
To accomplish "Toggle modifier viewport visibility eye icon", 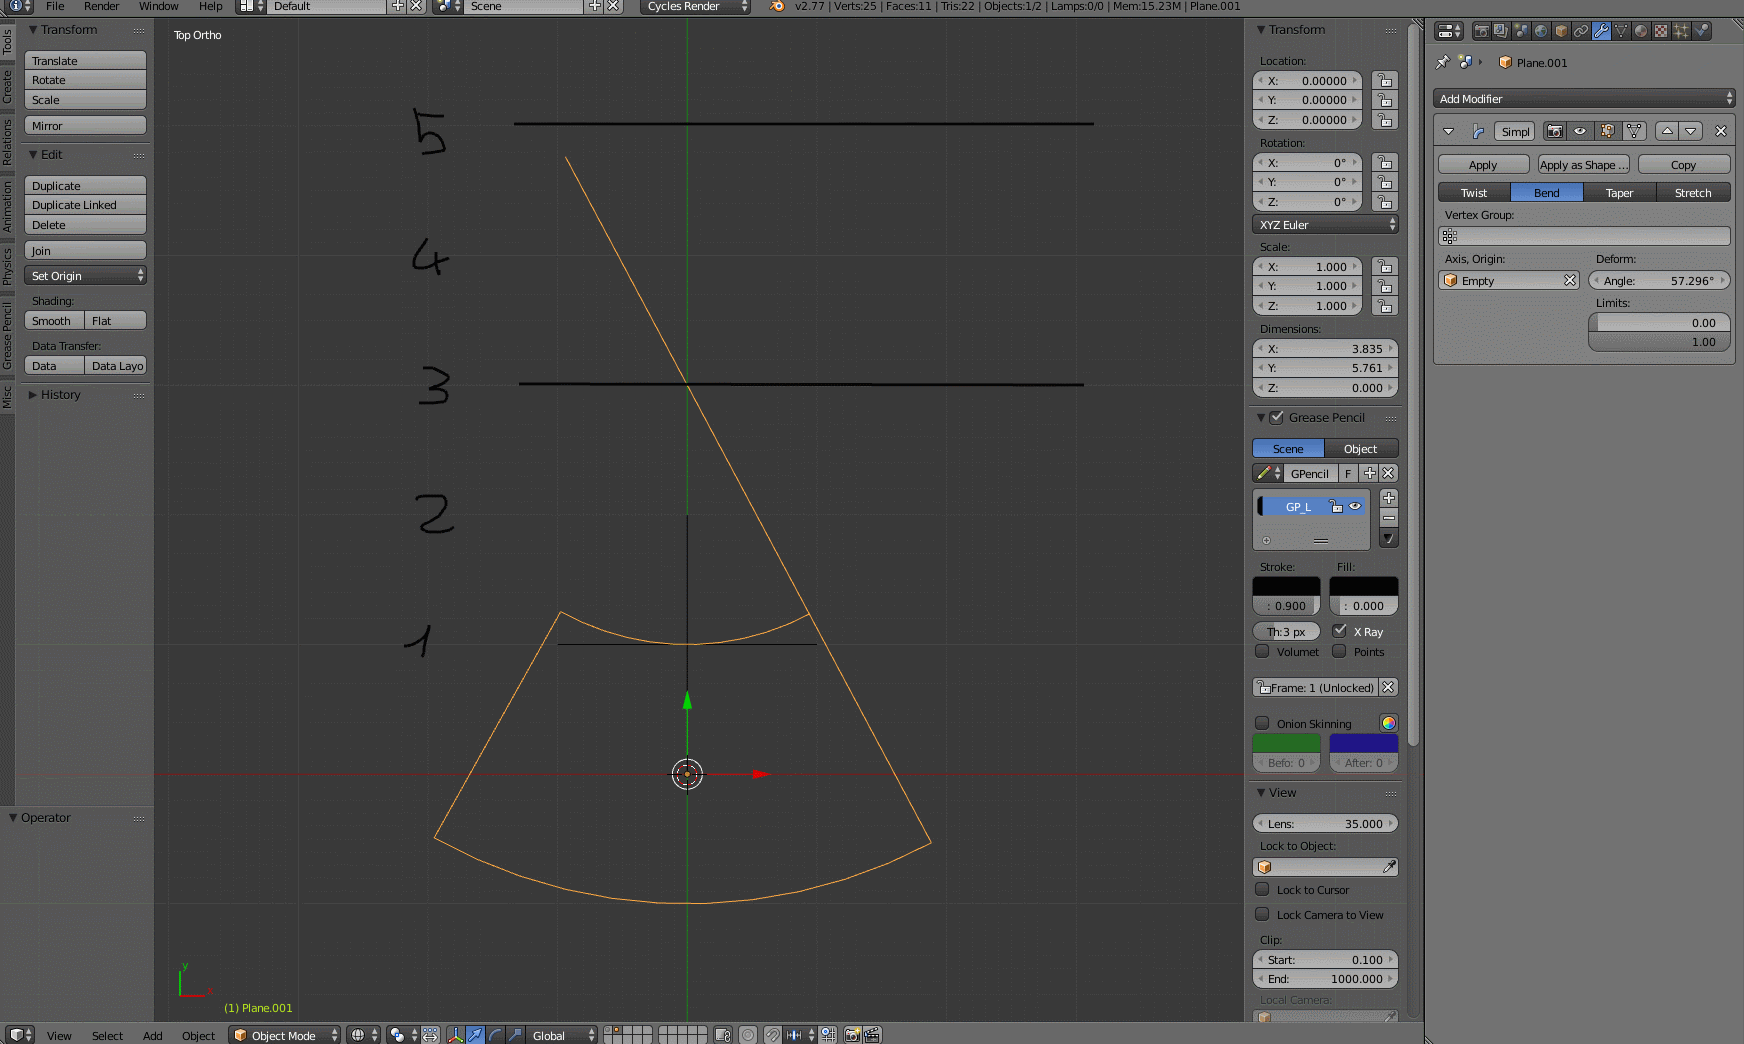I will coord(1579,131).
